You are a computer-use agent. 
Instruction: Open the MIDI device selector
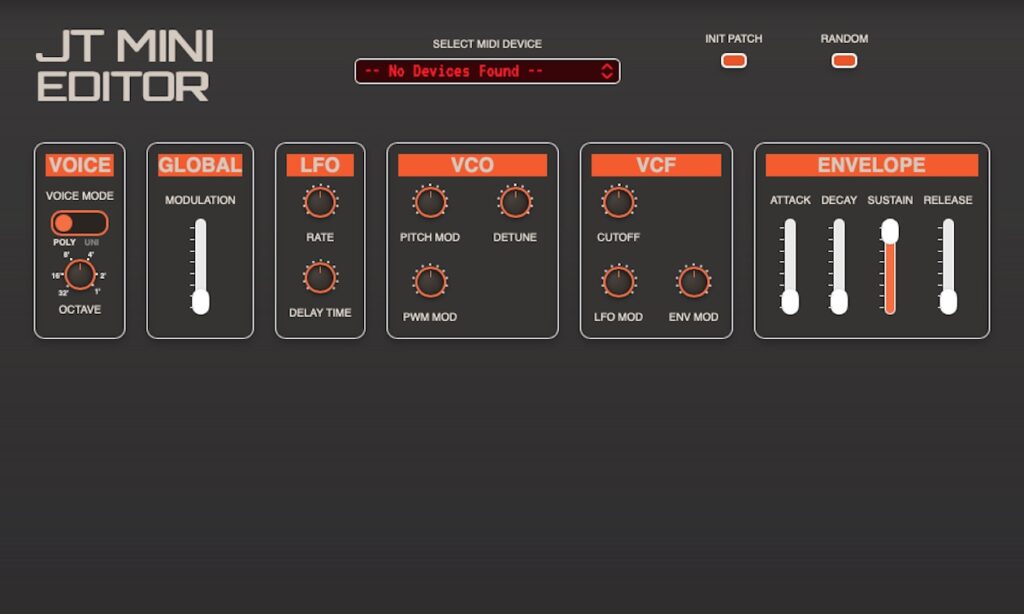(485, 71)
